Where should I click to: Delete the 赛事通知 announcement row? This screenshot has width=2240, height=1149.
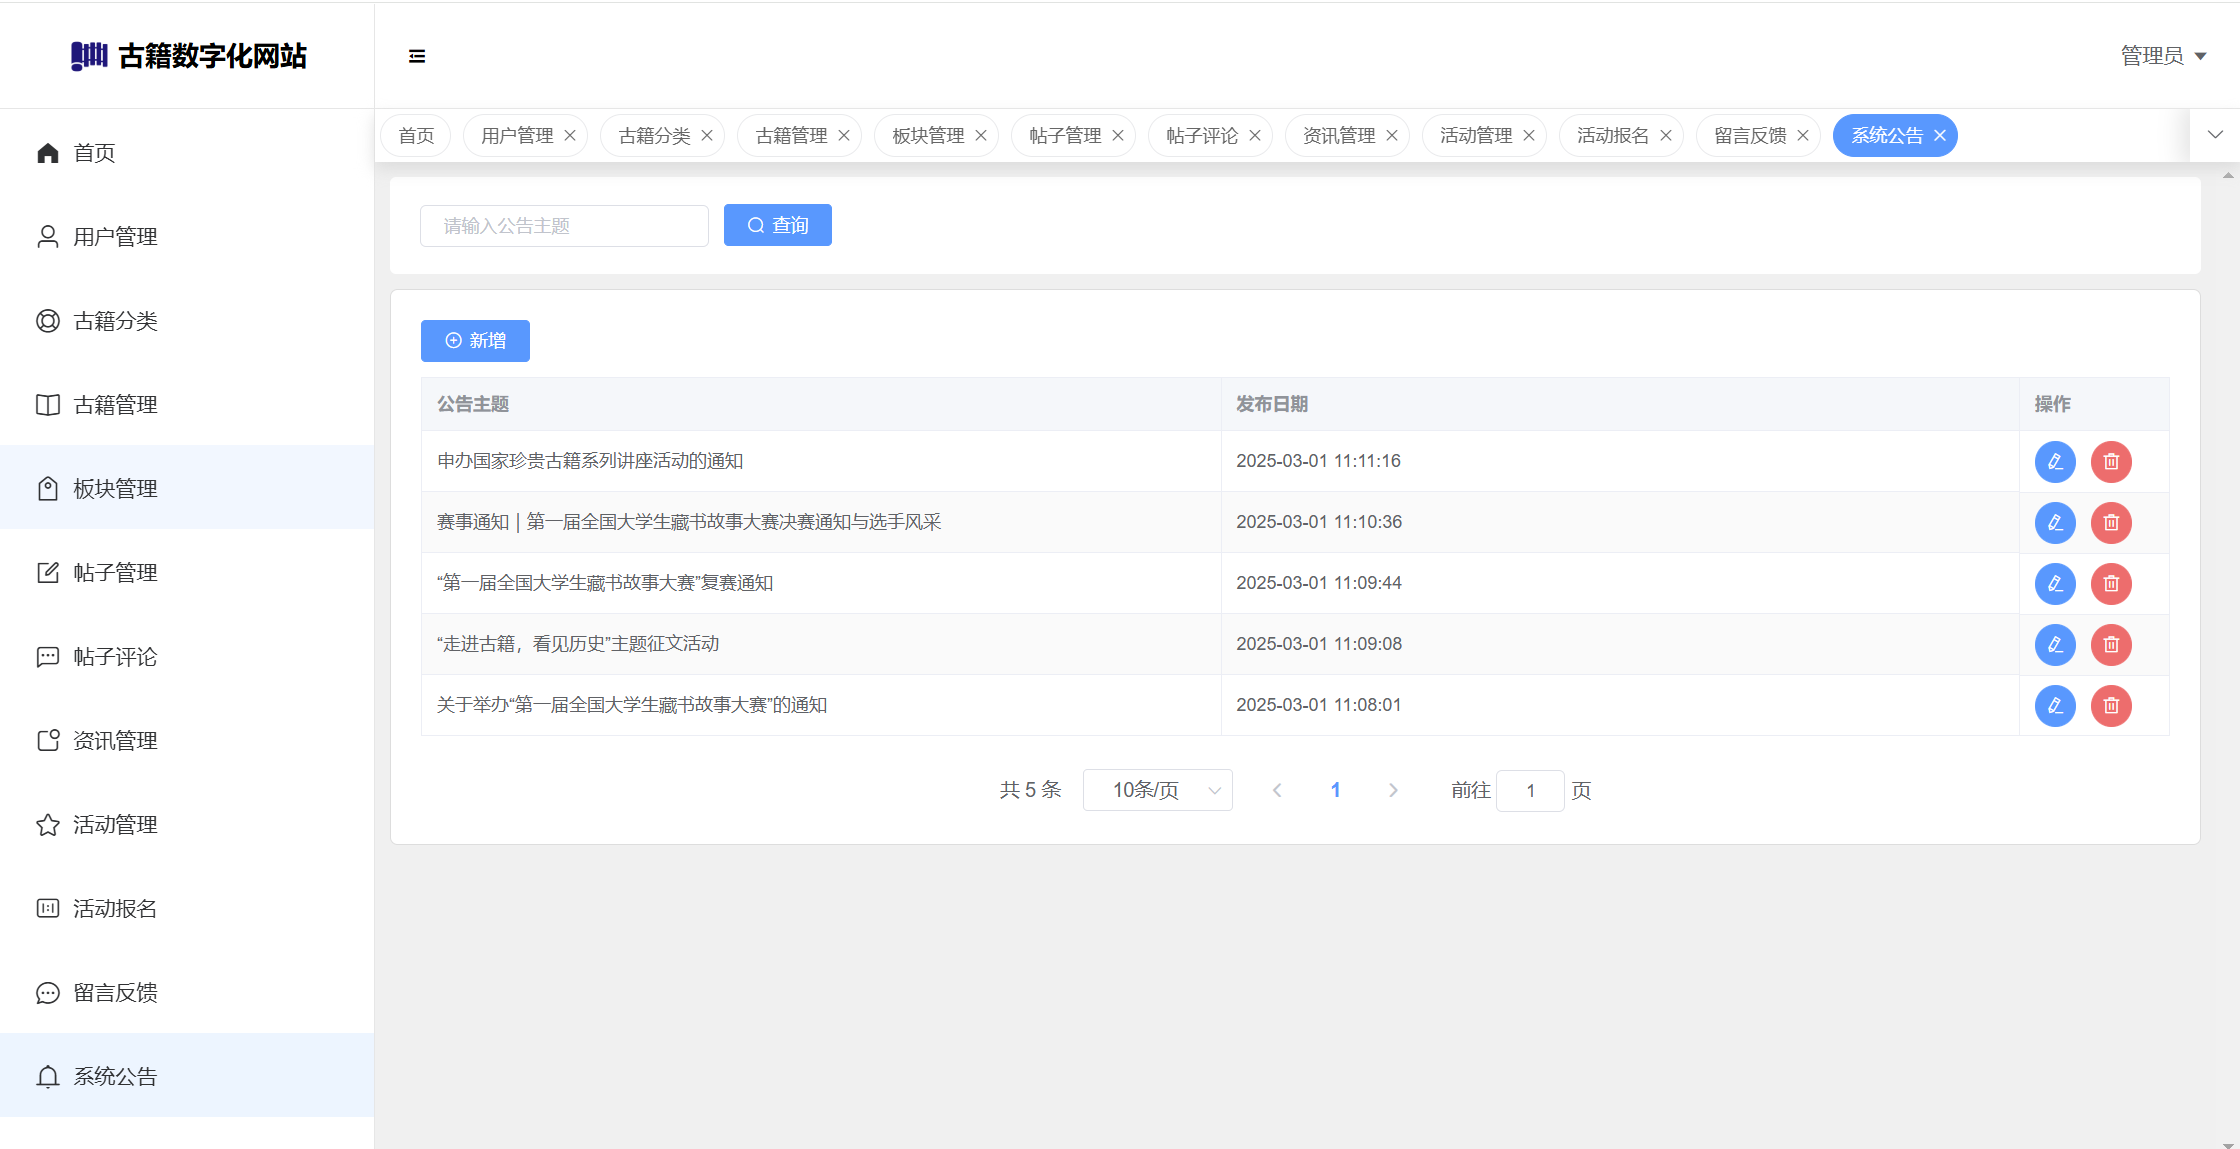(2111, 523)
